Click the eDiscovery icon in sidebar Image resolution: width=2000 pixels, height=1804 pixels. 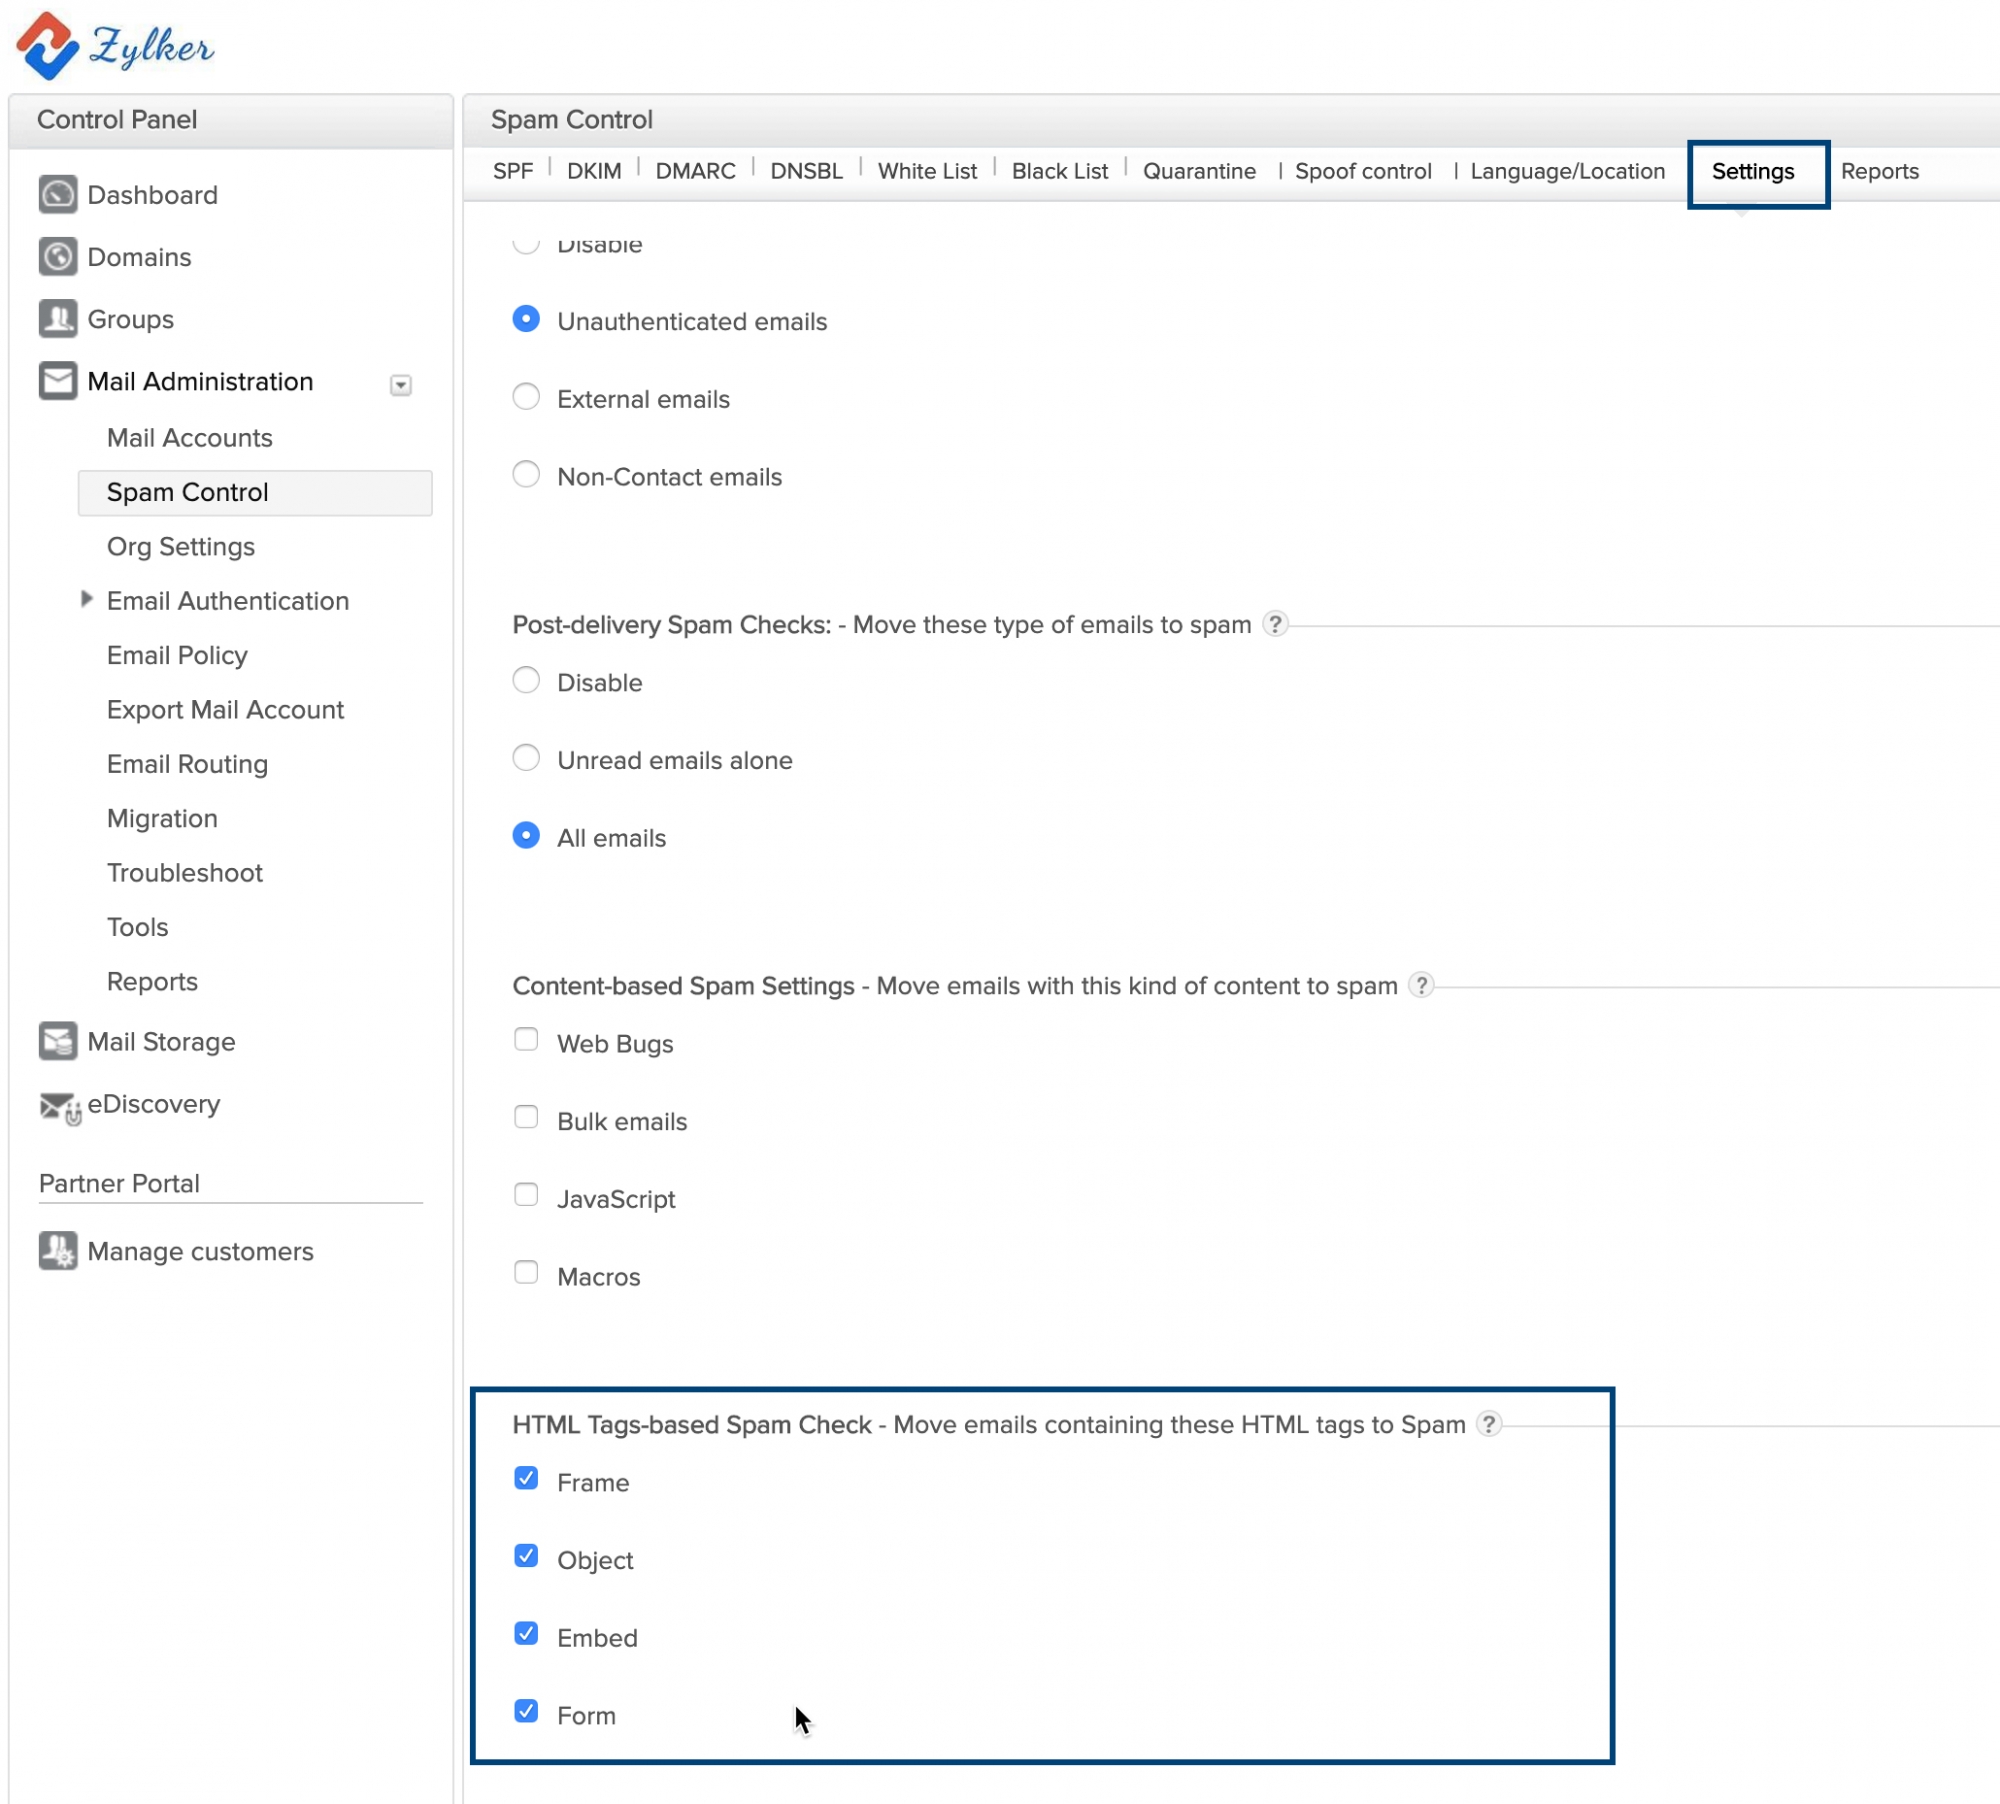[x=59, y=1106]
